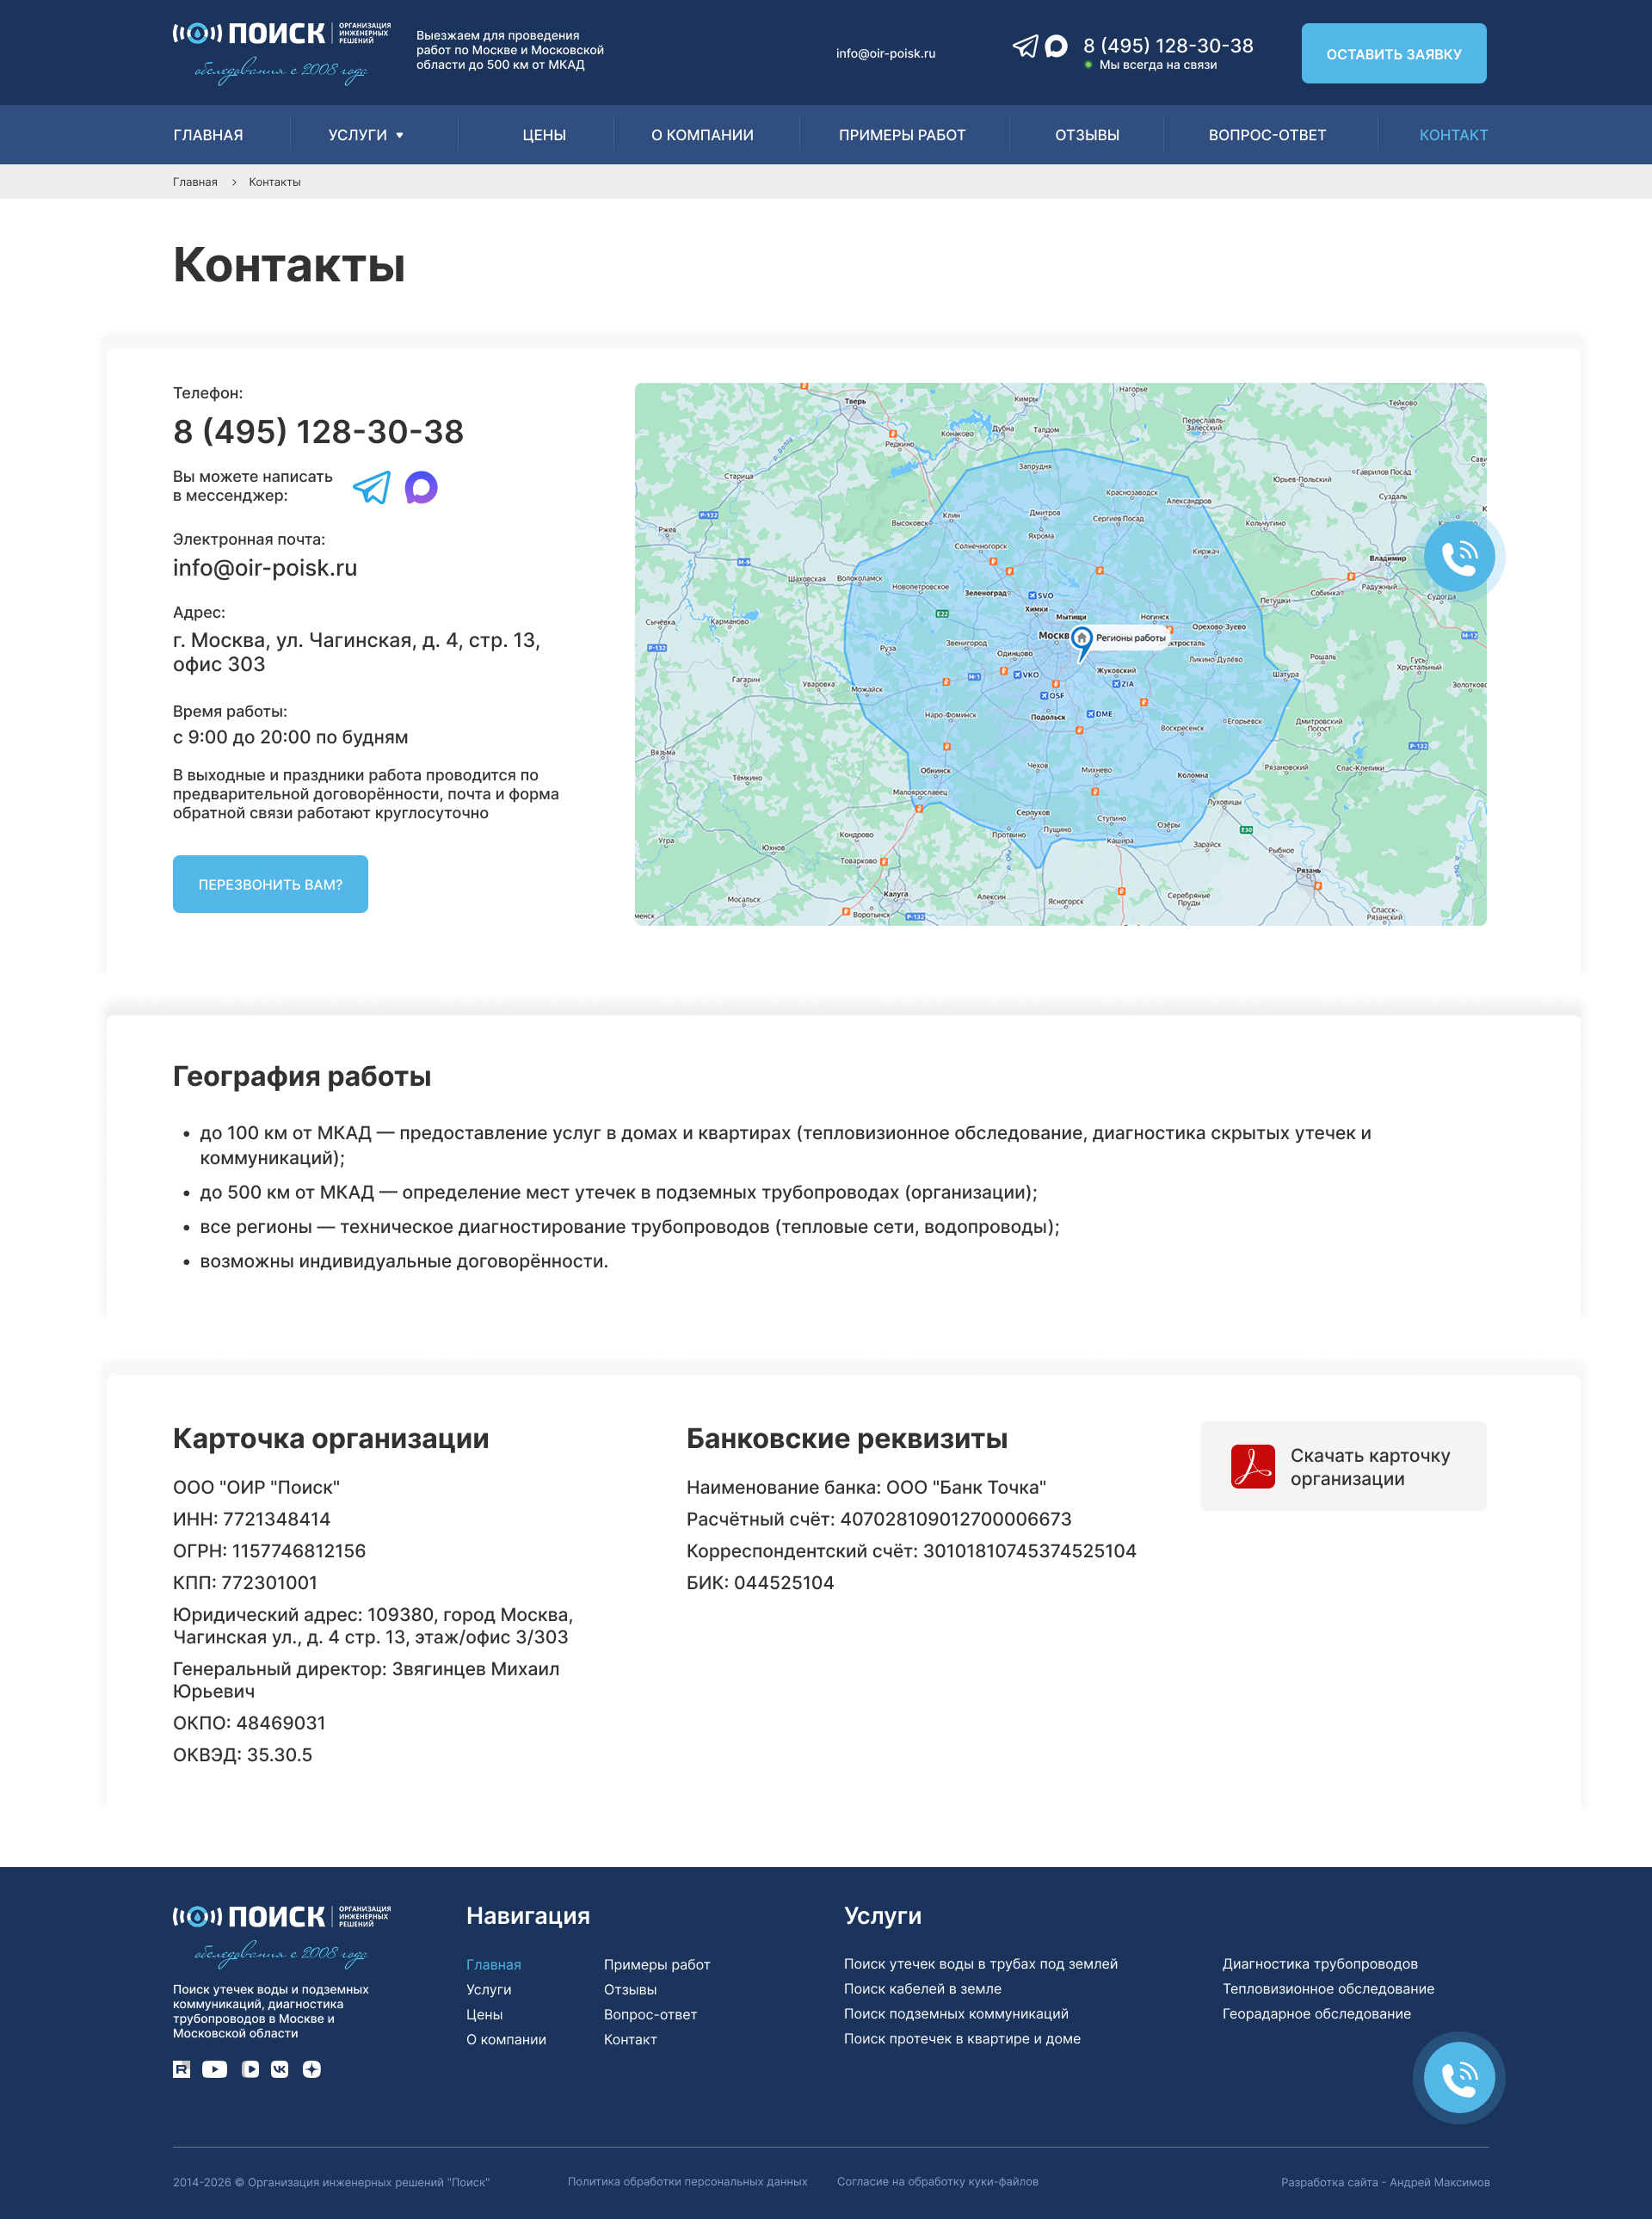Expand the УСЛУГИ dropdown arrow
1652x2219 pixels.
[x=400, y=135]
